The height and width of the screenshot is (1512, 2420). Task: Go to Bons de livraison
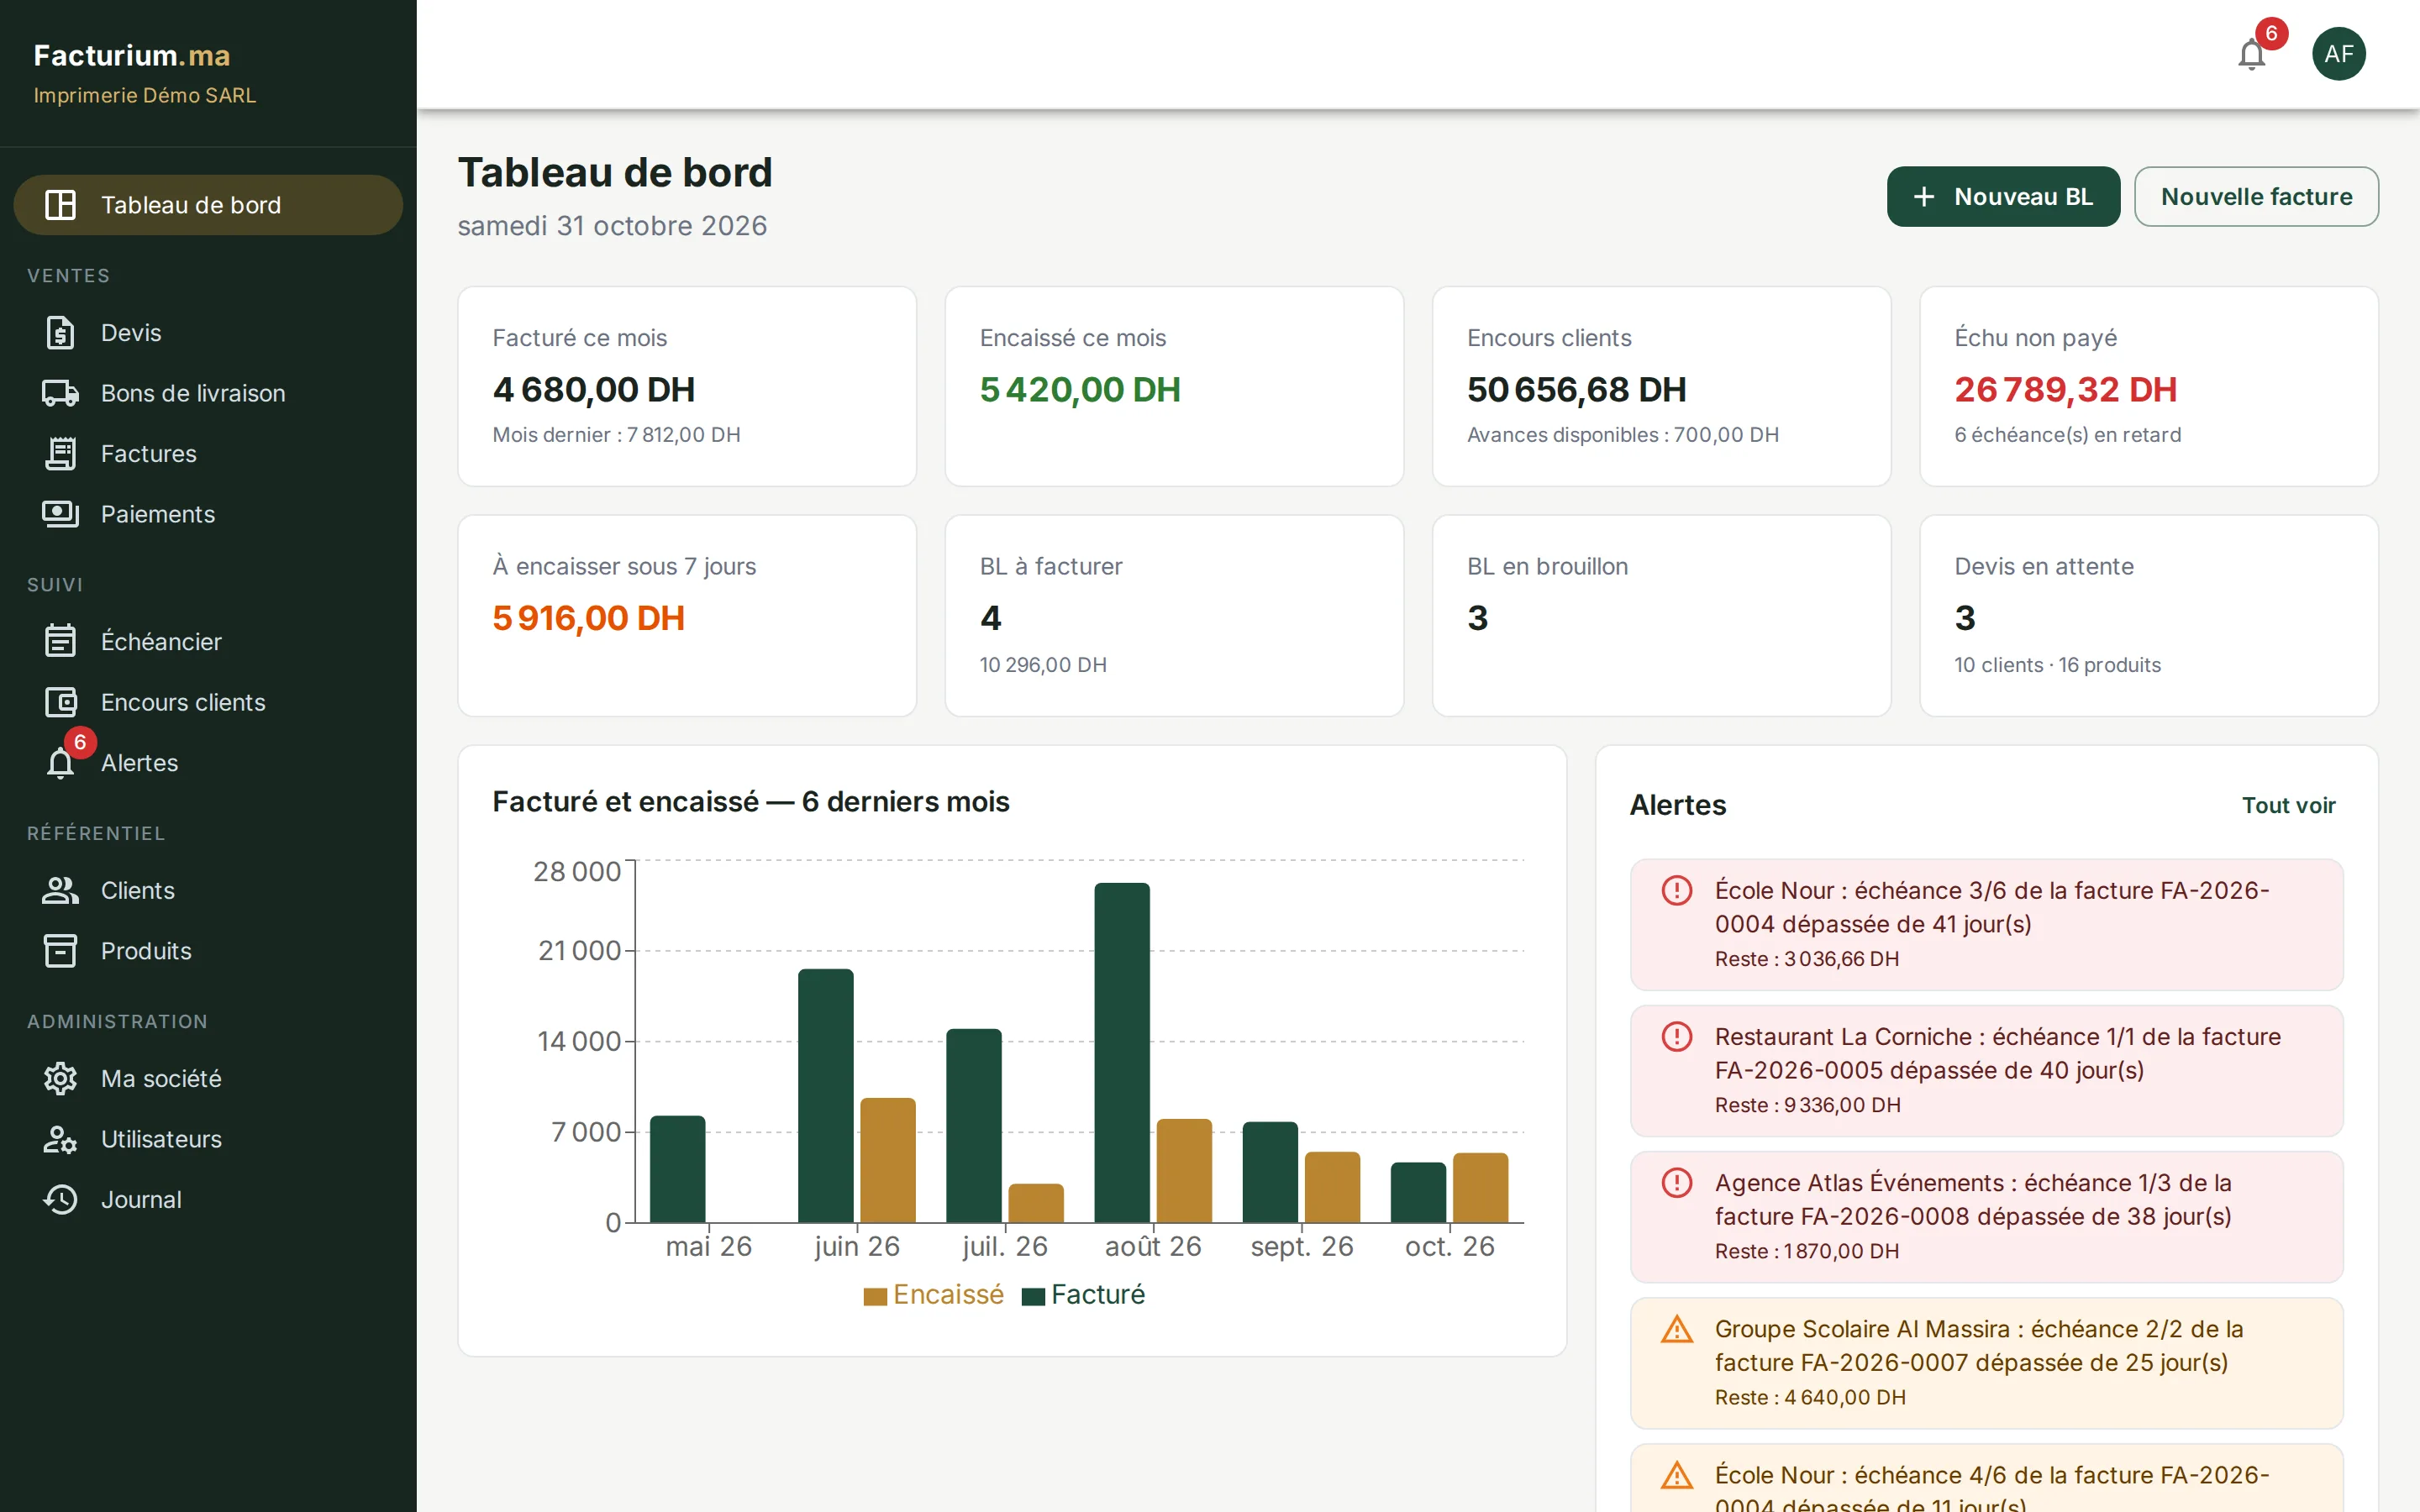point(208,393)
